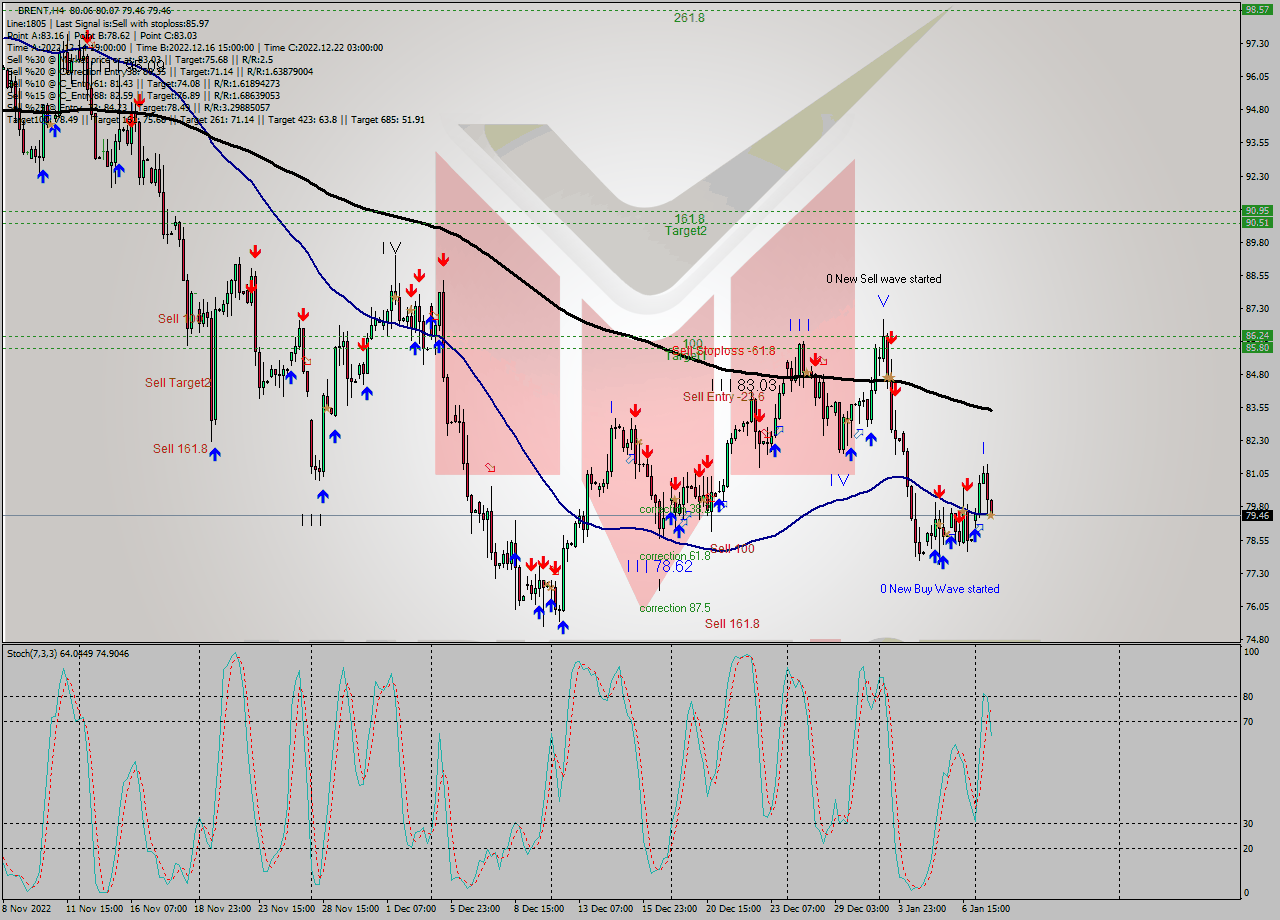Click the 93.55 price axis label

[x=1257, y=143]
